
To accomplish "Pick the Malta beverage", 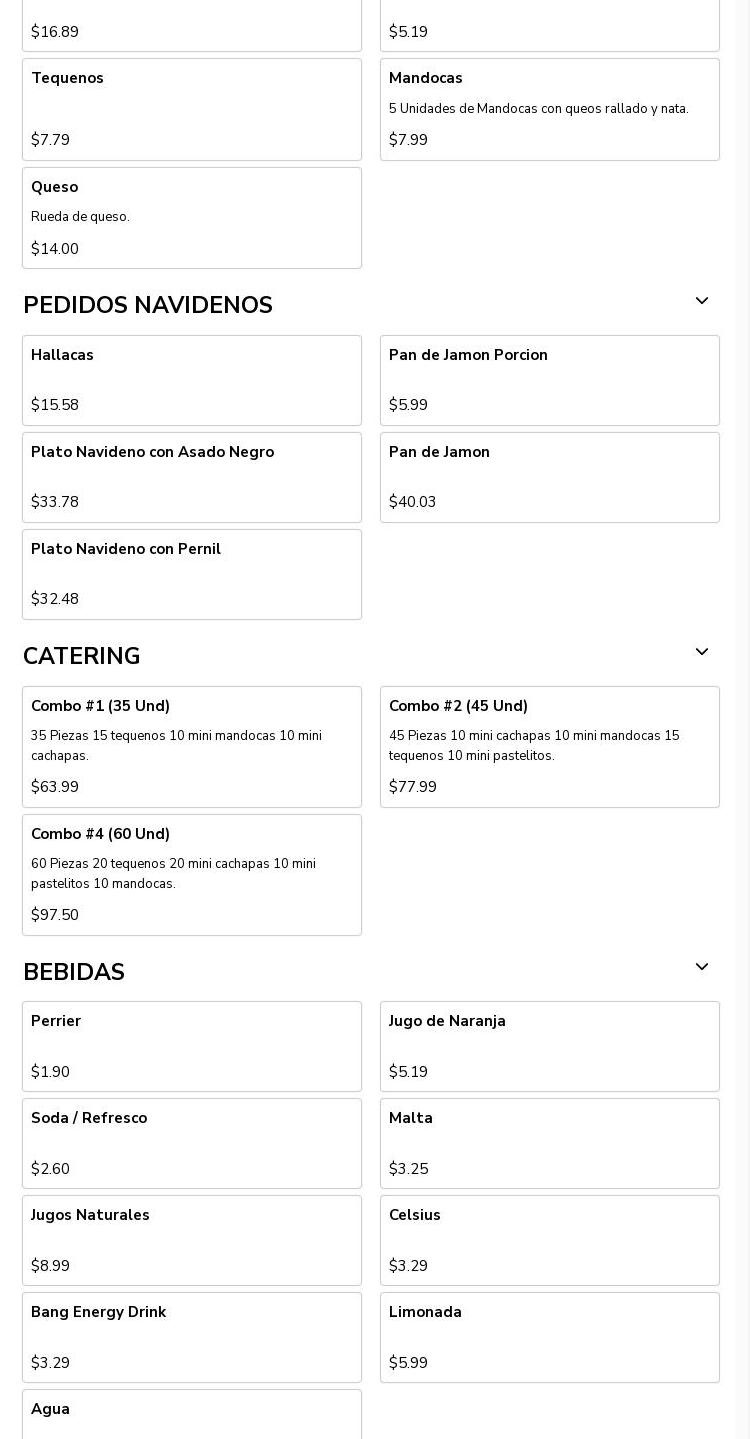I will click(x=549, y=1143).
